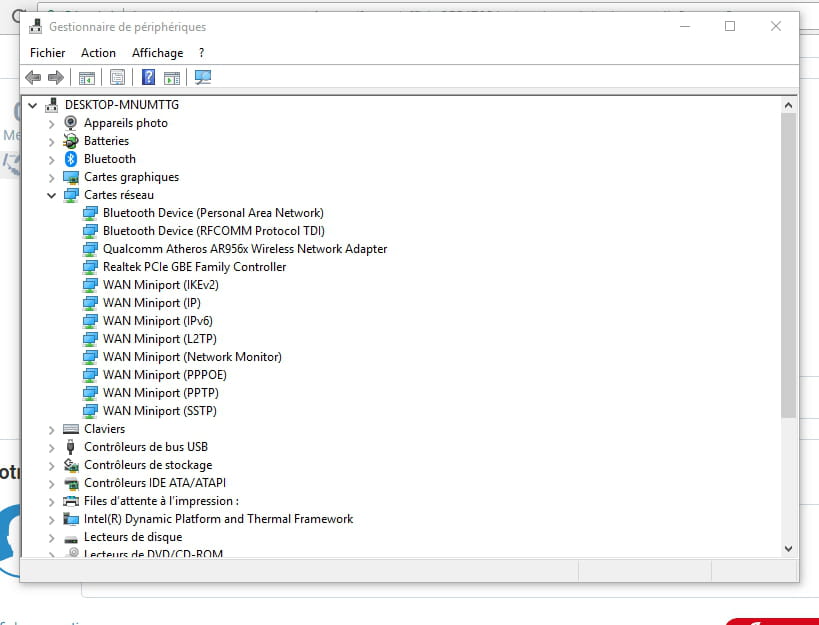Image resolution: width=819 pixels, height=625 pixels.
Task: Collapse the DESKTOP-MNUMTTG root node
Action: coord(32,105)
